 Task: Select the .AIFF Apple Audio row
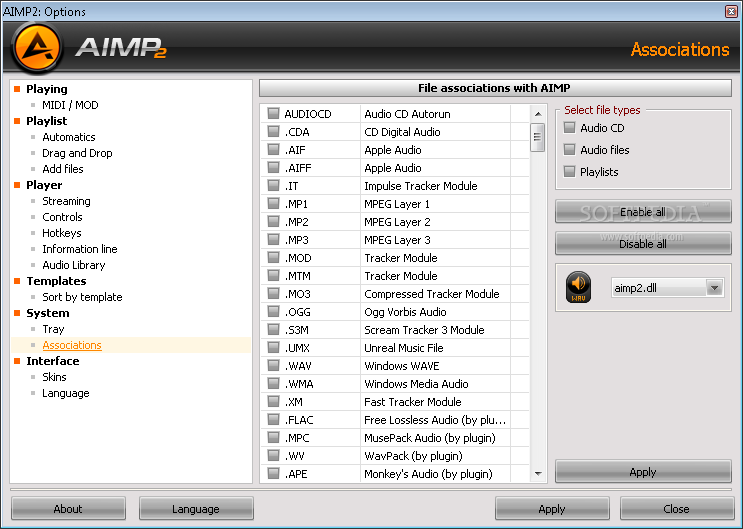[x=395, y=168]
